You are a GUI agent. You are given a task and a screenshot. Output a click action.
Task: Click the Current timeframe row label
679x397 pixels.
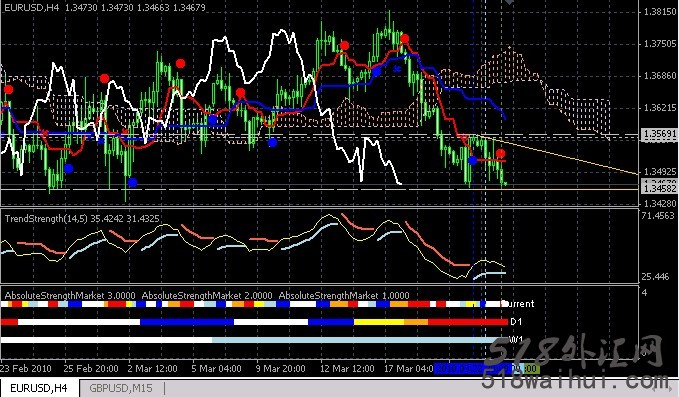517,303
